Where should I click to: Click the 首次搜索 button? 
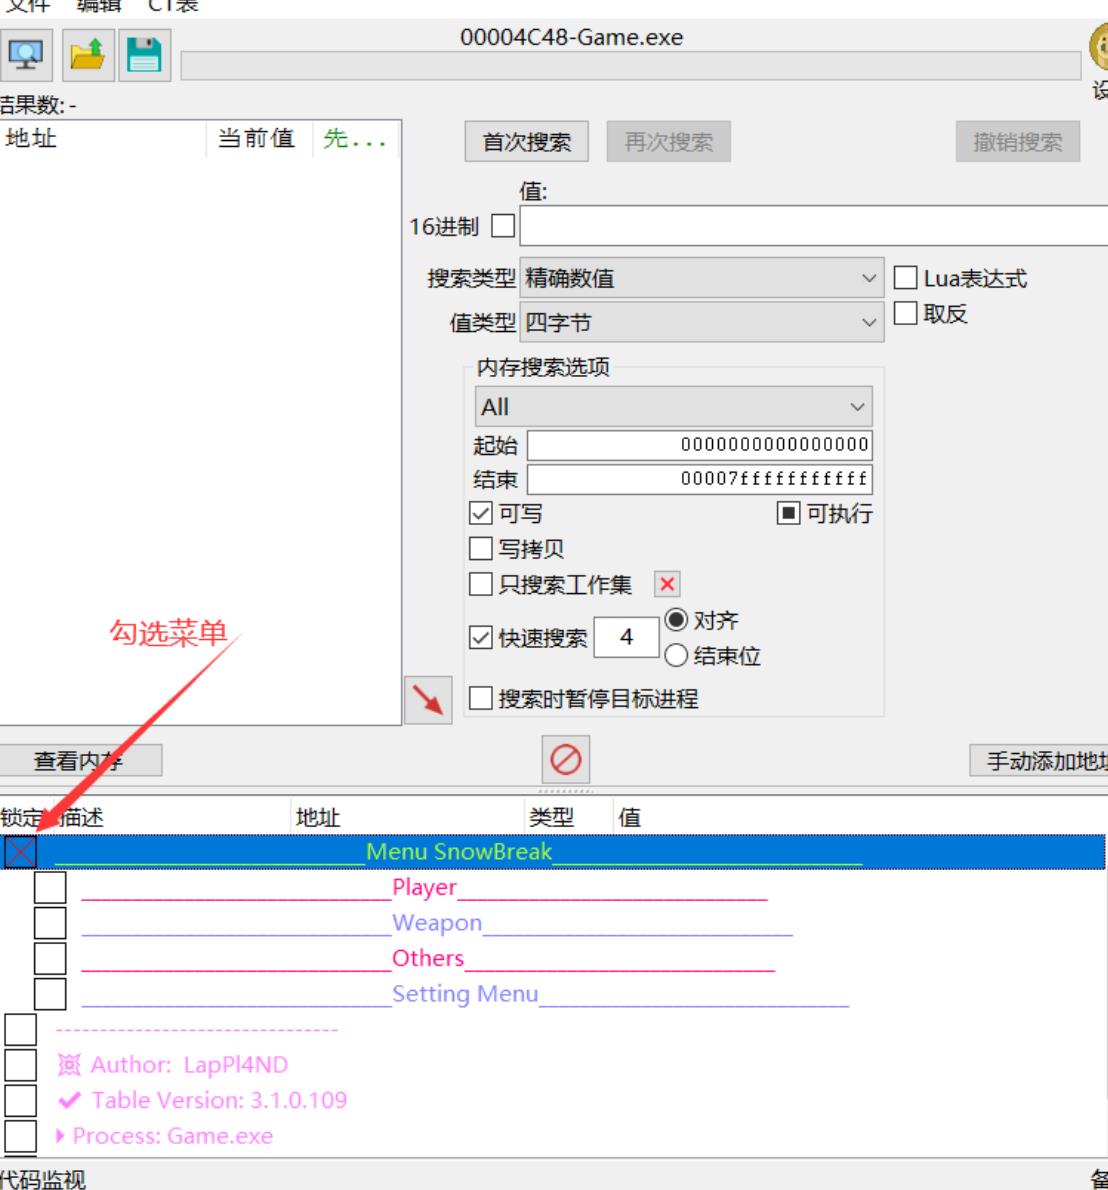(x=527, y=141)
